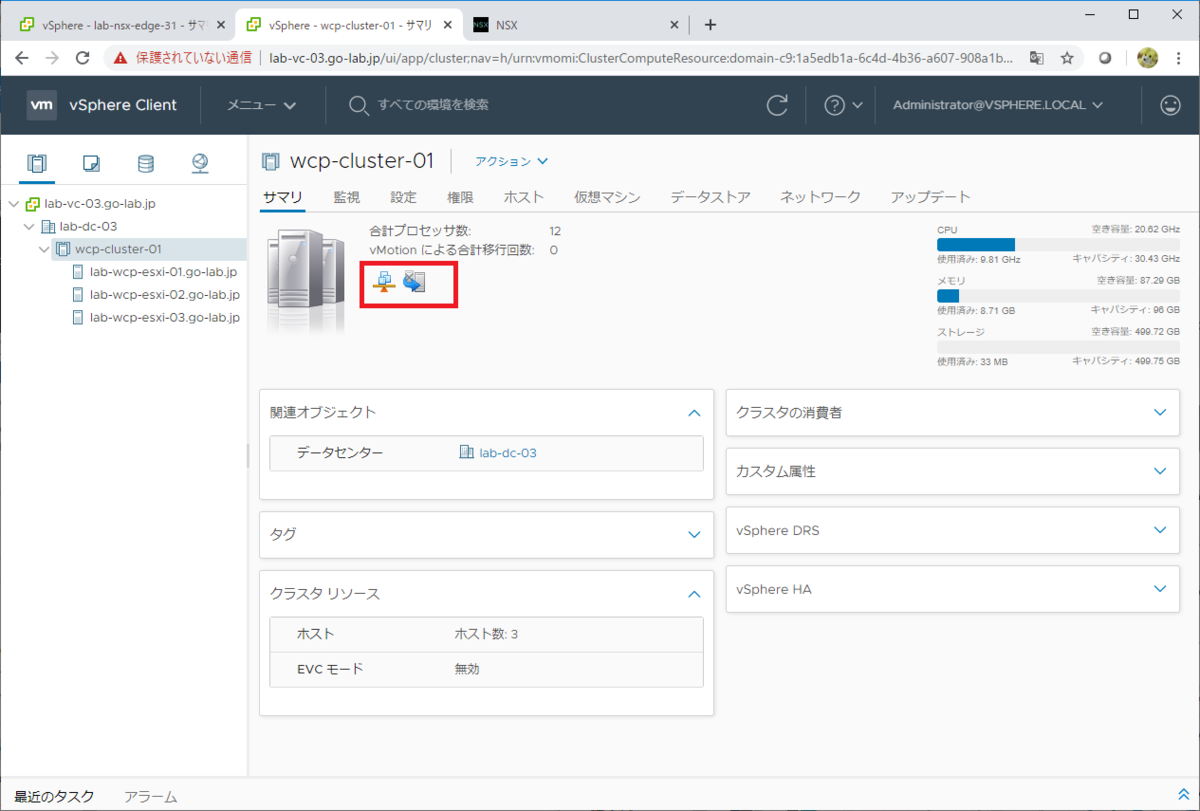Click the vSphere DRS scale icon in summary
The image size is (1200, 811).
(x=384, y=282)
